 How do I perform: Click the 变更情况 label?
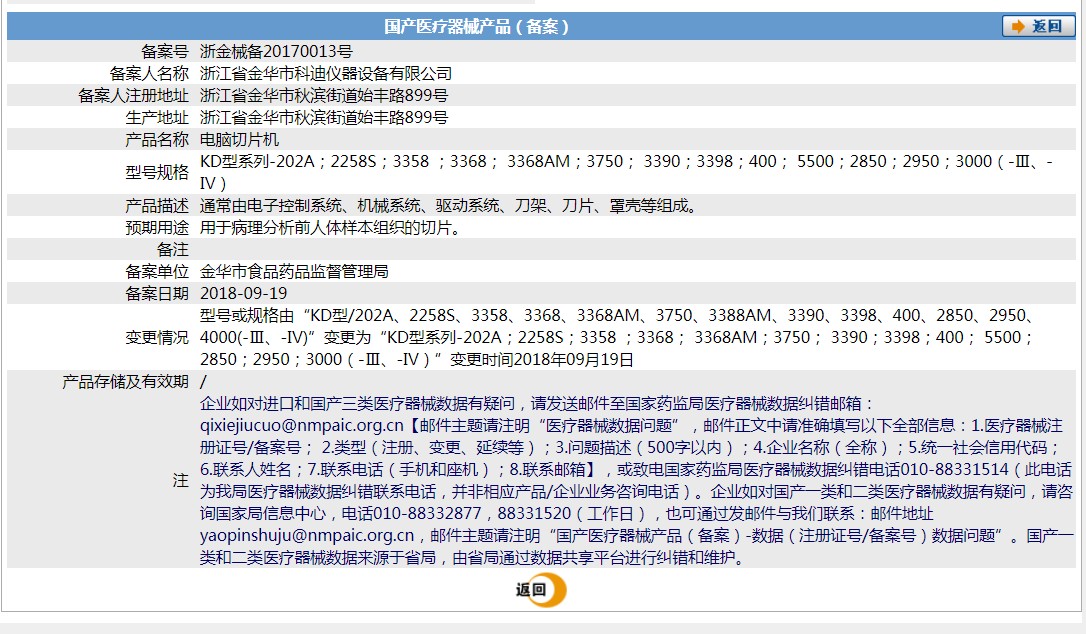157,337
